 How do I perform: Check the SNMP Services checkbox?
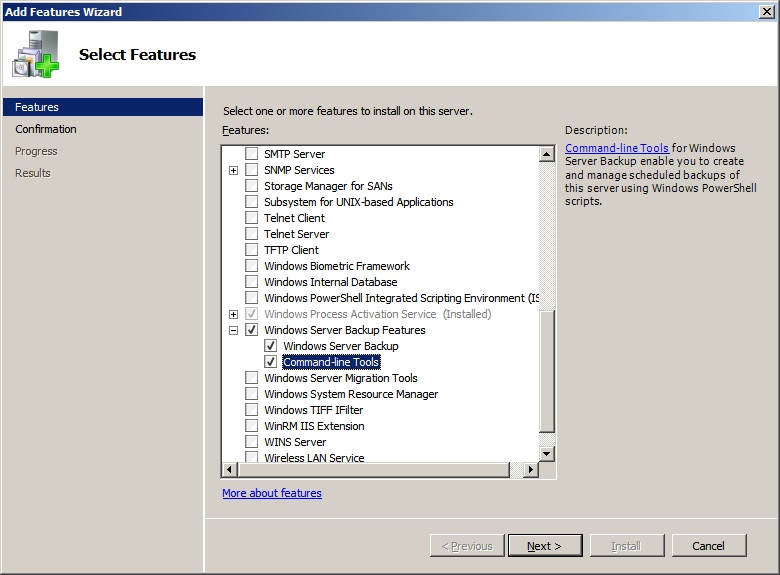tap(252, 170)
